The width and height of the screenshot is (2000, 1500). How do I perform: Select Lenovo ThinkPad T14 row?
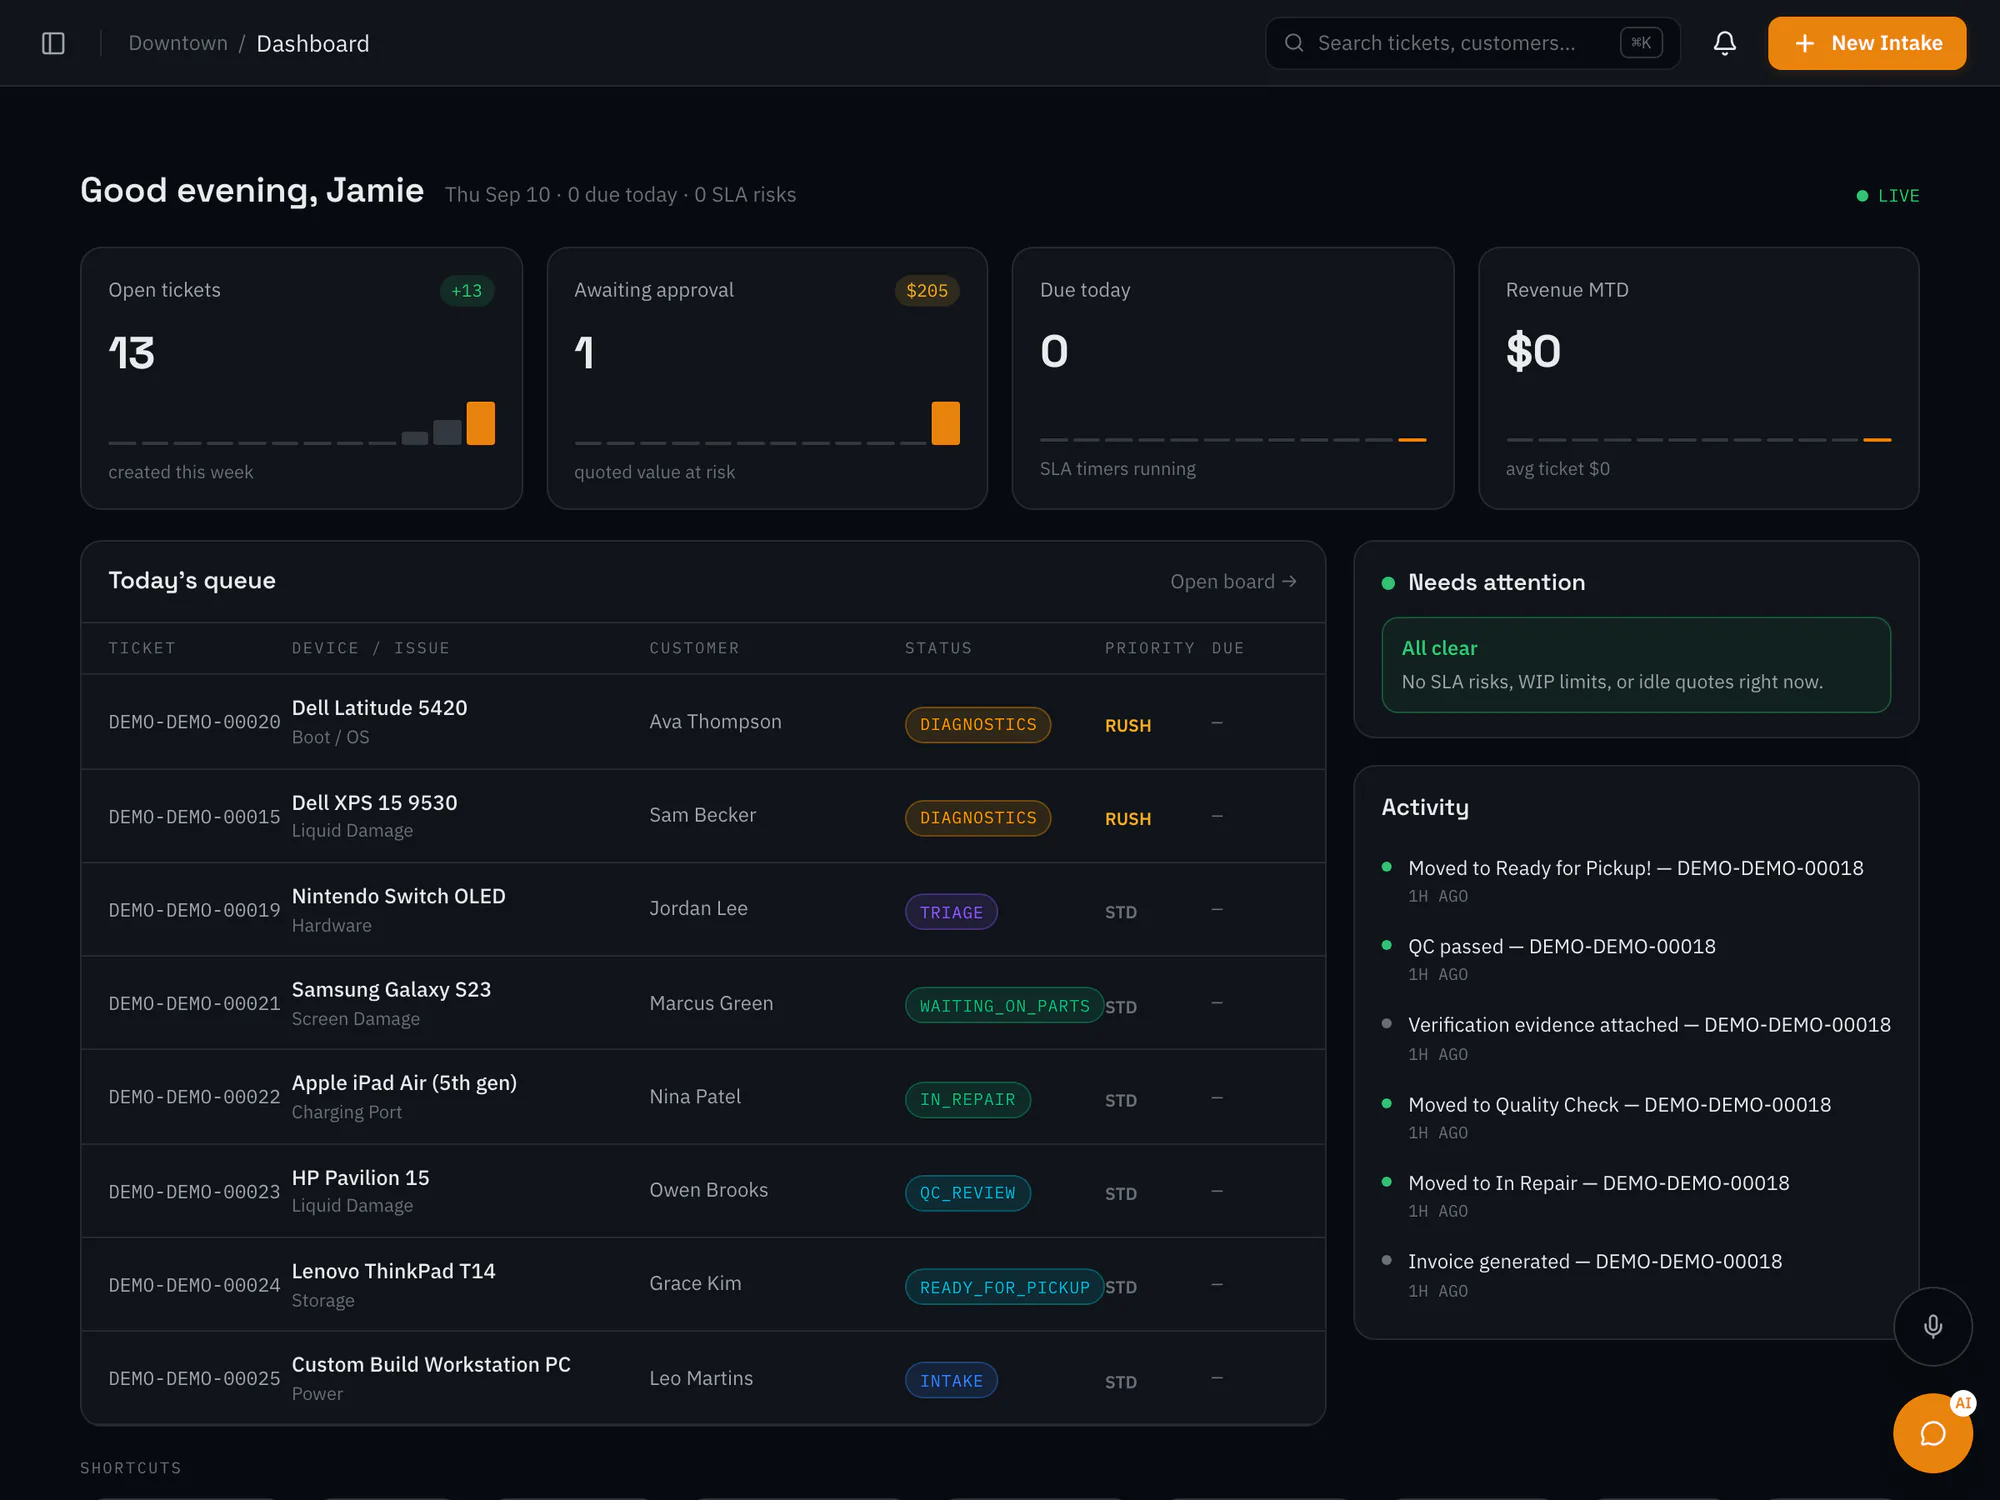point(703,1284)
